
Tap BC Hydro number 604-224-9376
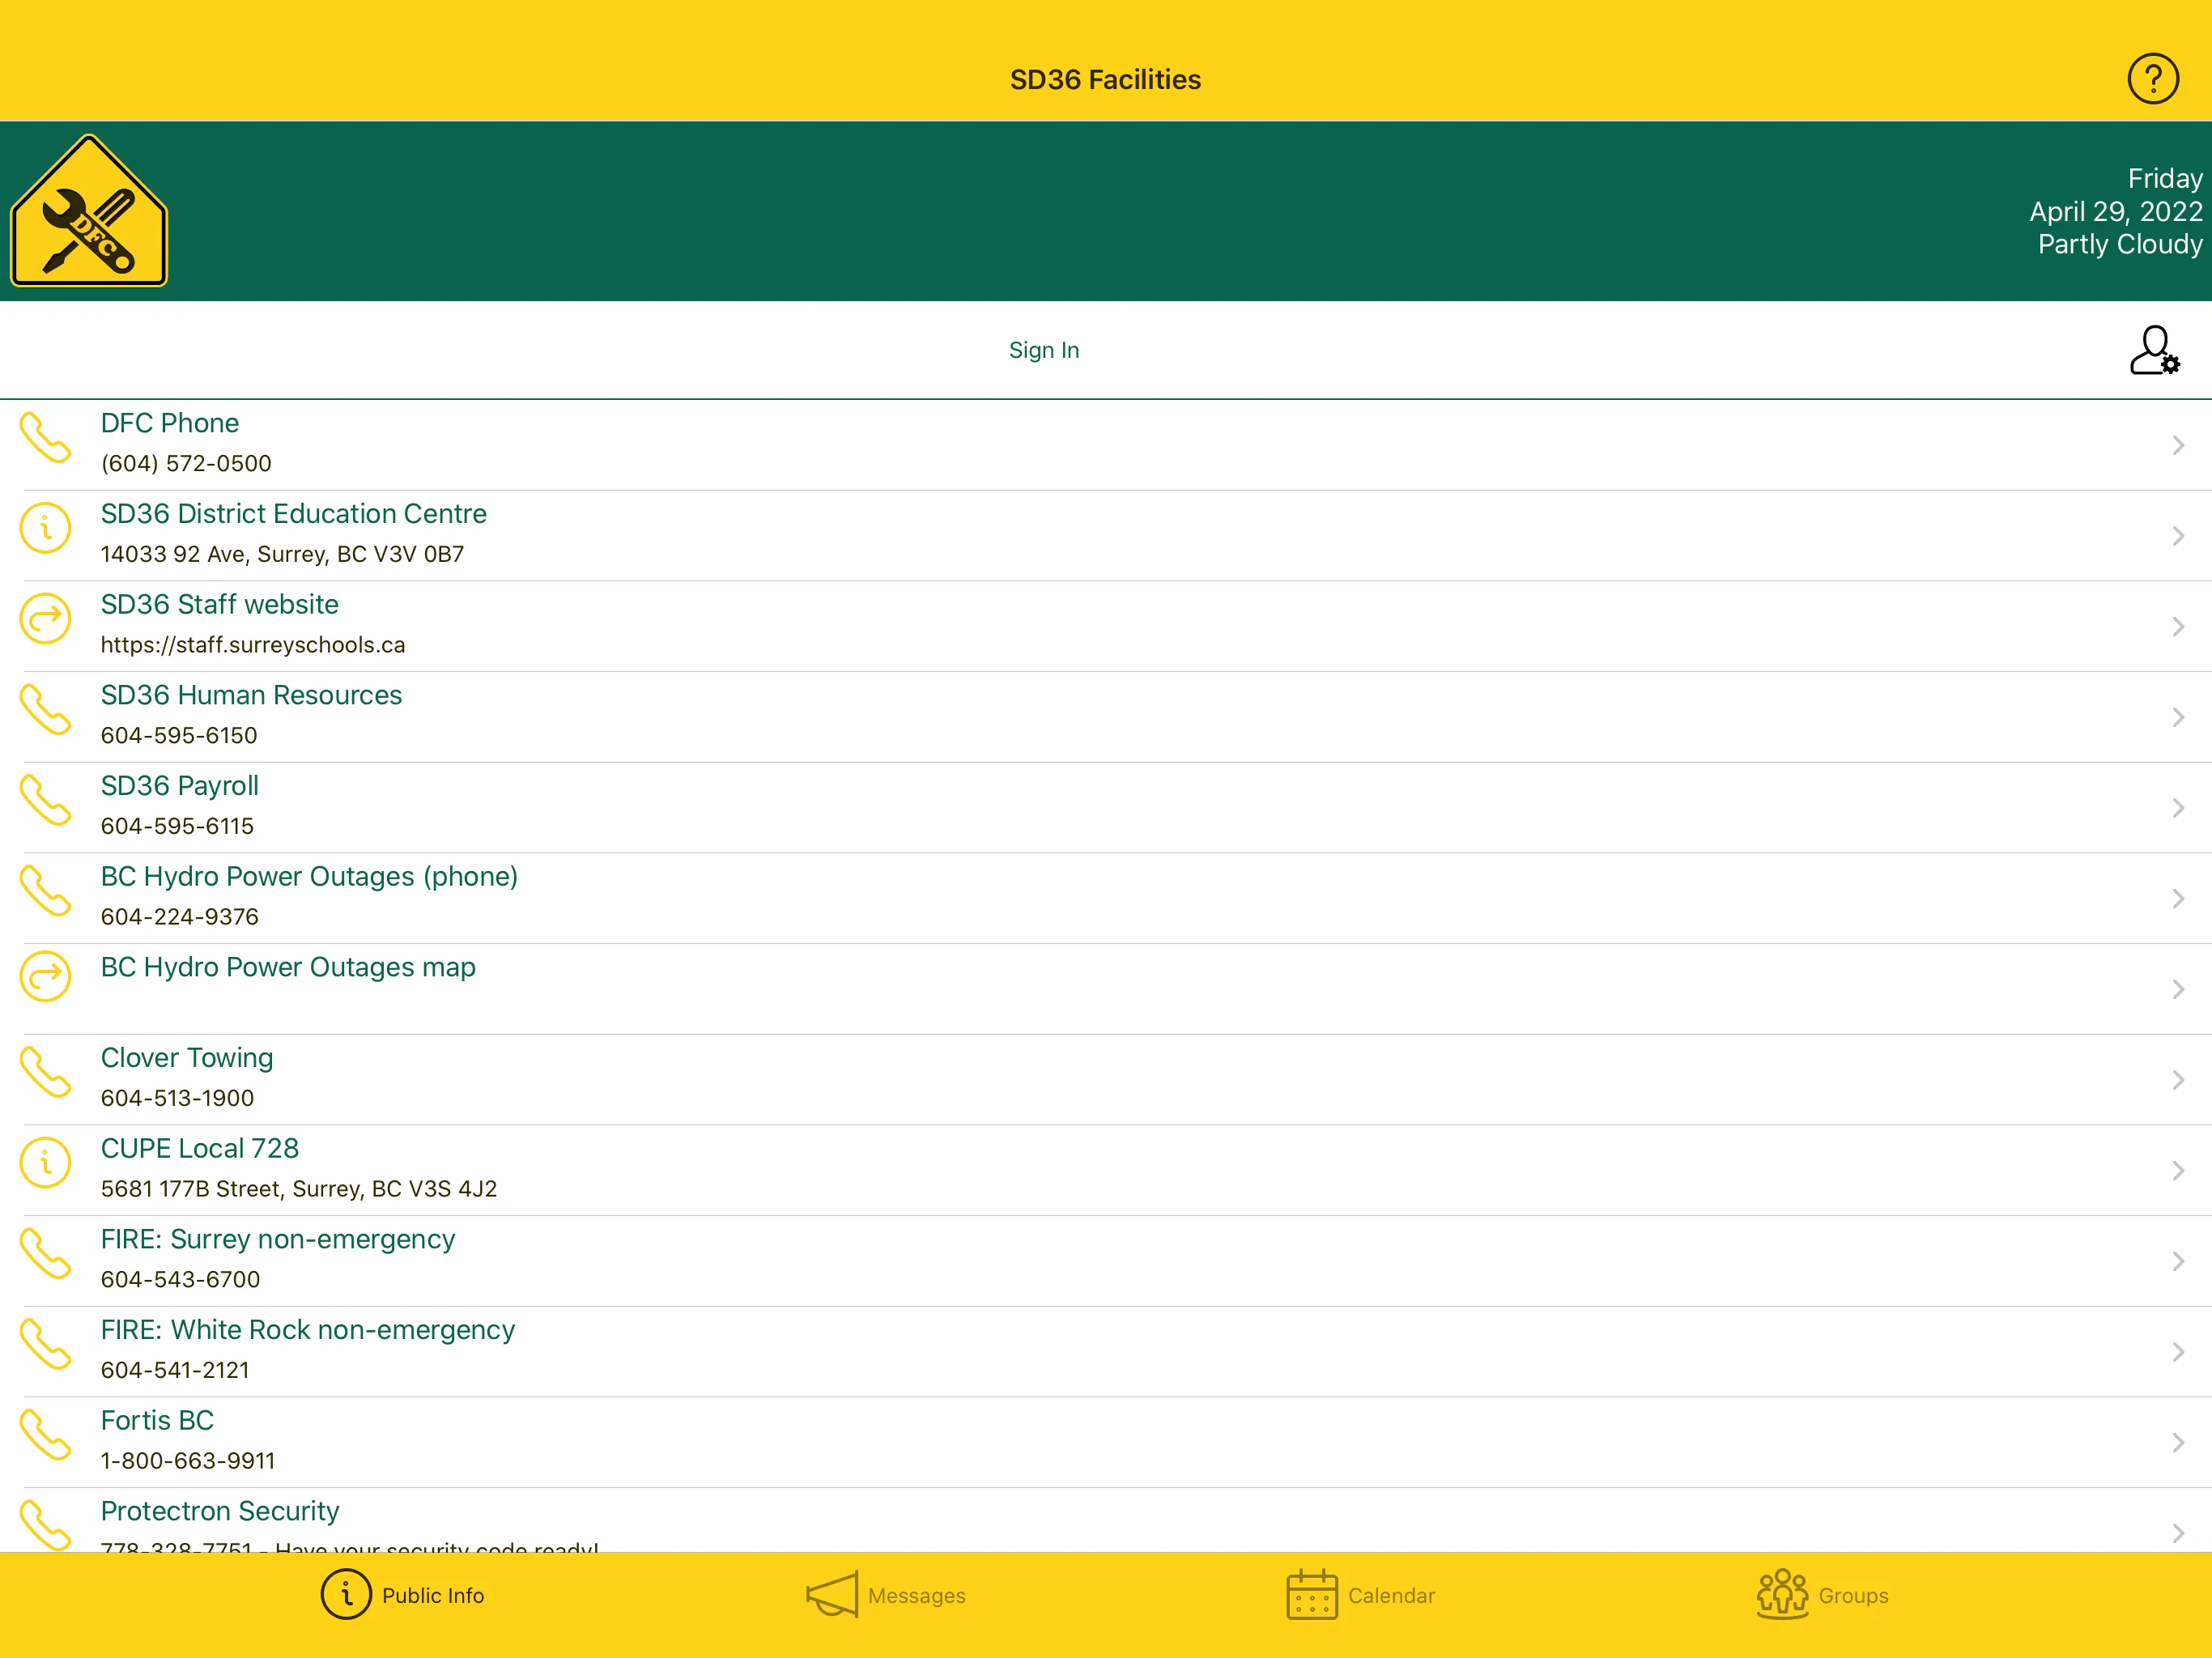[x=179, y=917]
